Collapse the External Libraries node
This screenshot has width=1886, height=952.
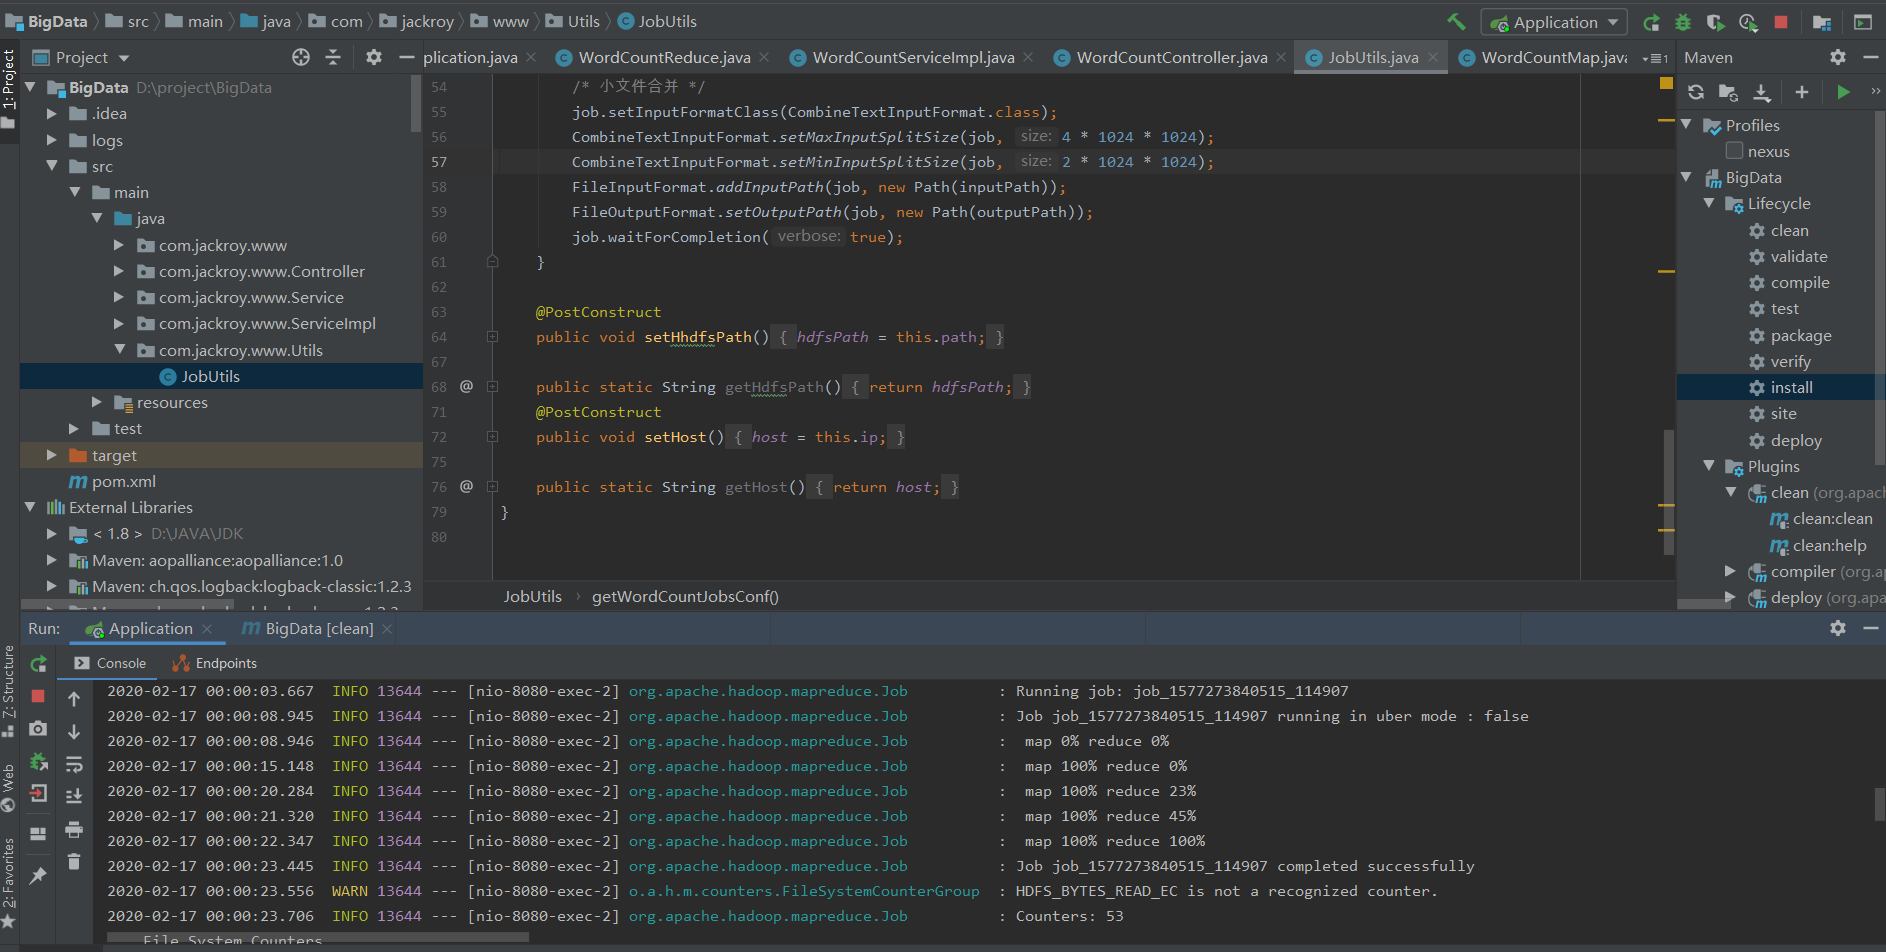pyautogui.click(x=30, y=507)
